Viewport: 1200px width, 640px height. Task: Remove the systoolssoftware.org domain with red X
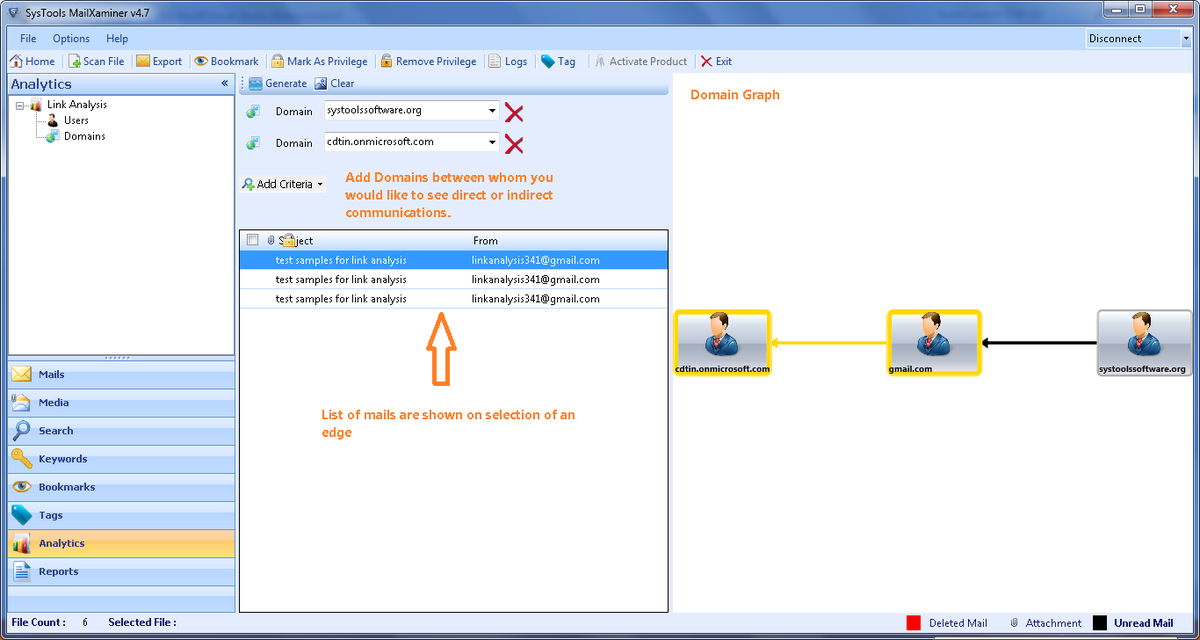[x=513, y=112]
